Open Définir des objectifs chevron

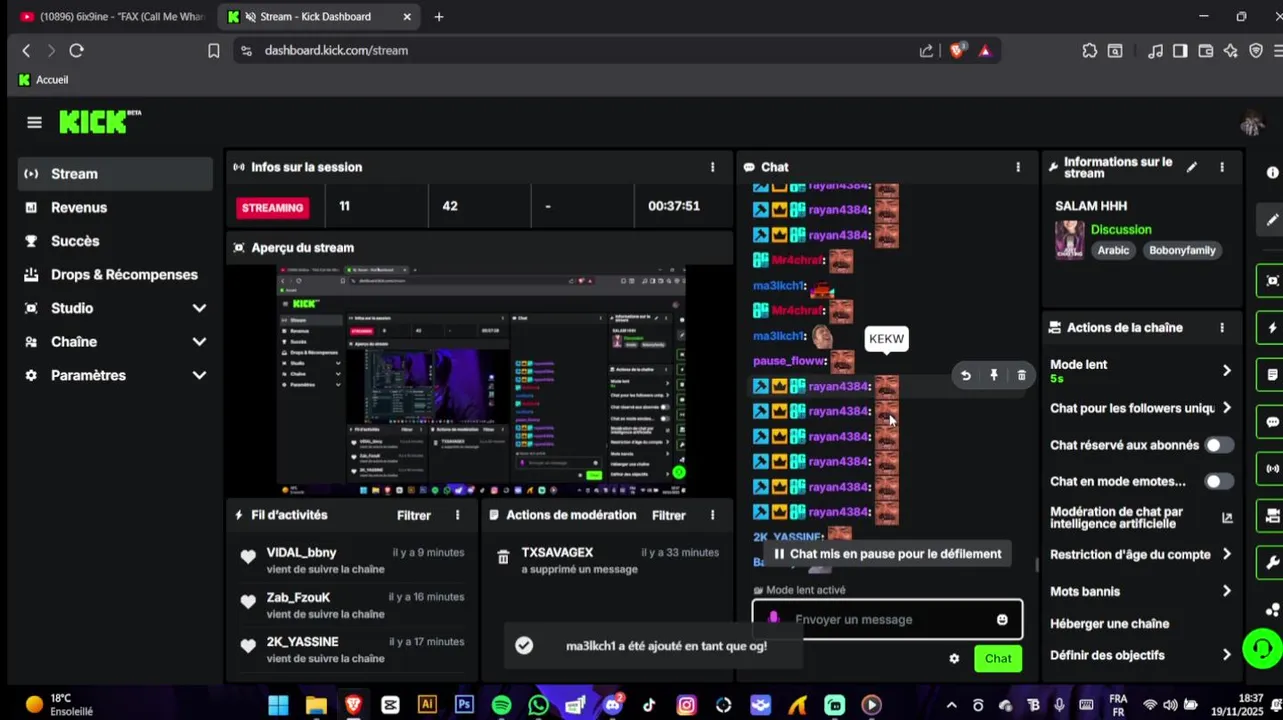pos(1226,655)
